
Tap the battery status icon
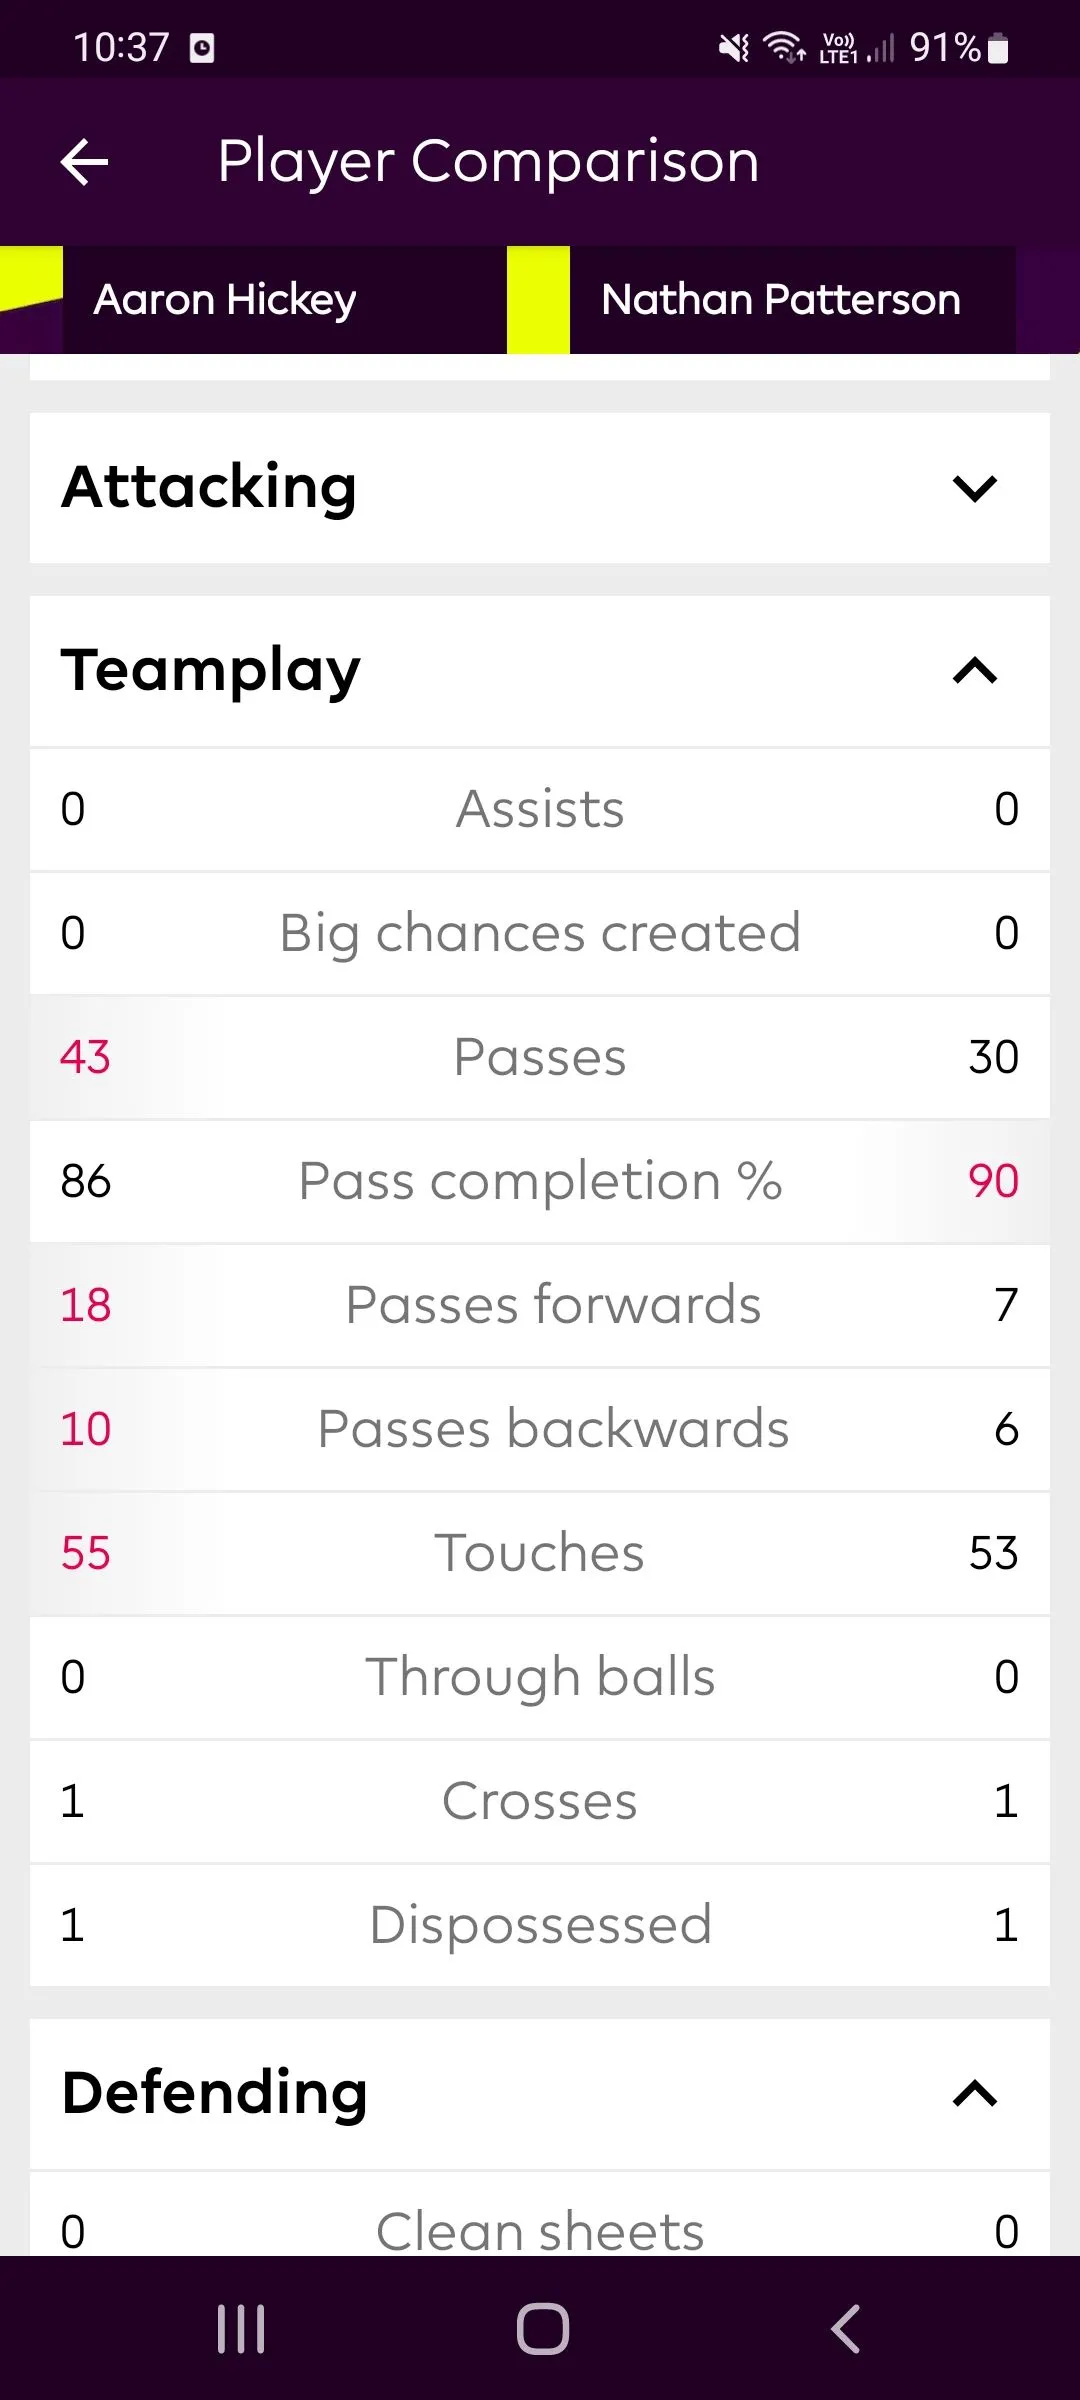click(998, 48)
